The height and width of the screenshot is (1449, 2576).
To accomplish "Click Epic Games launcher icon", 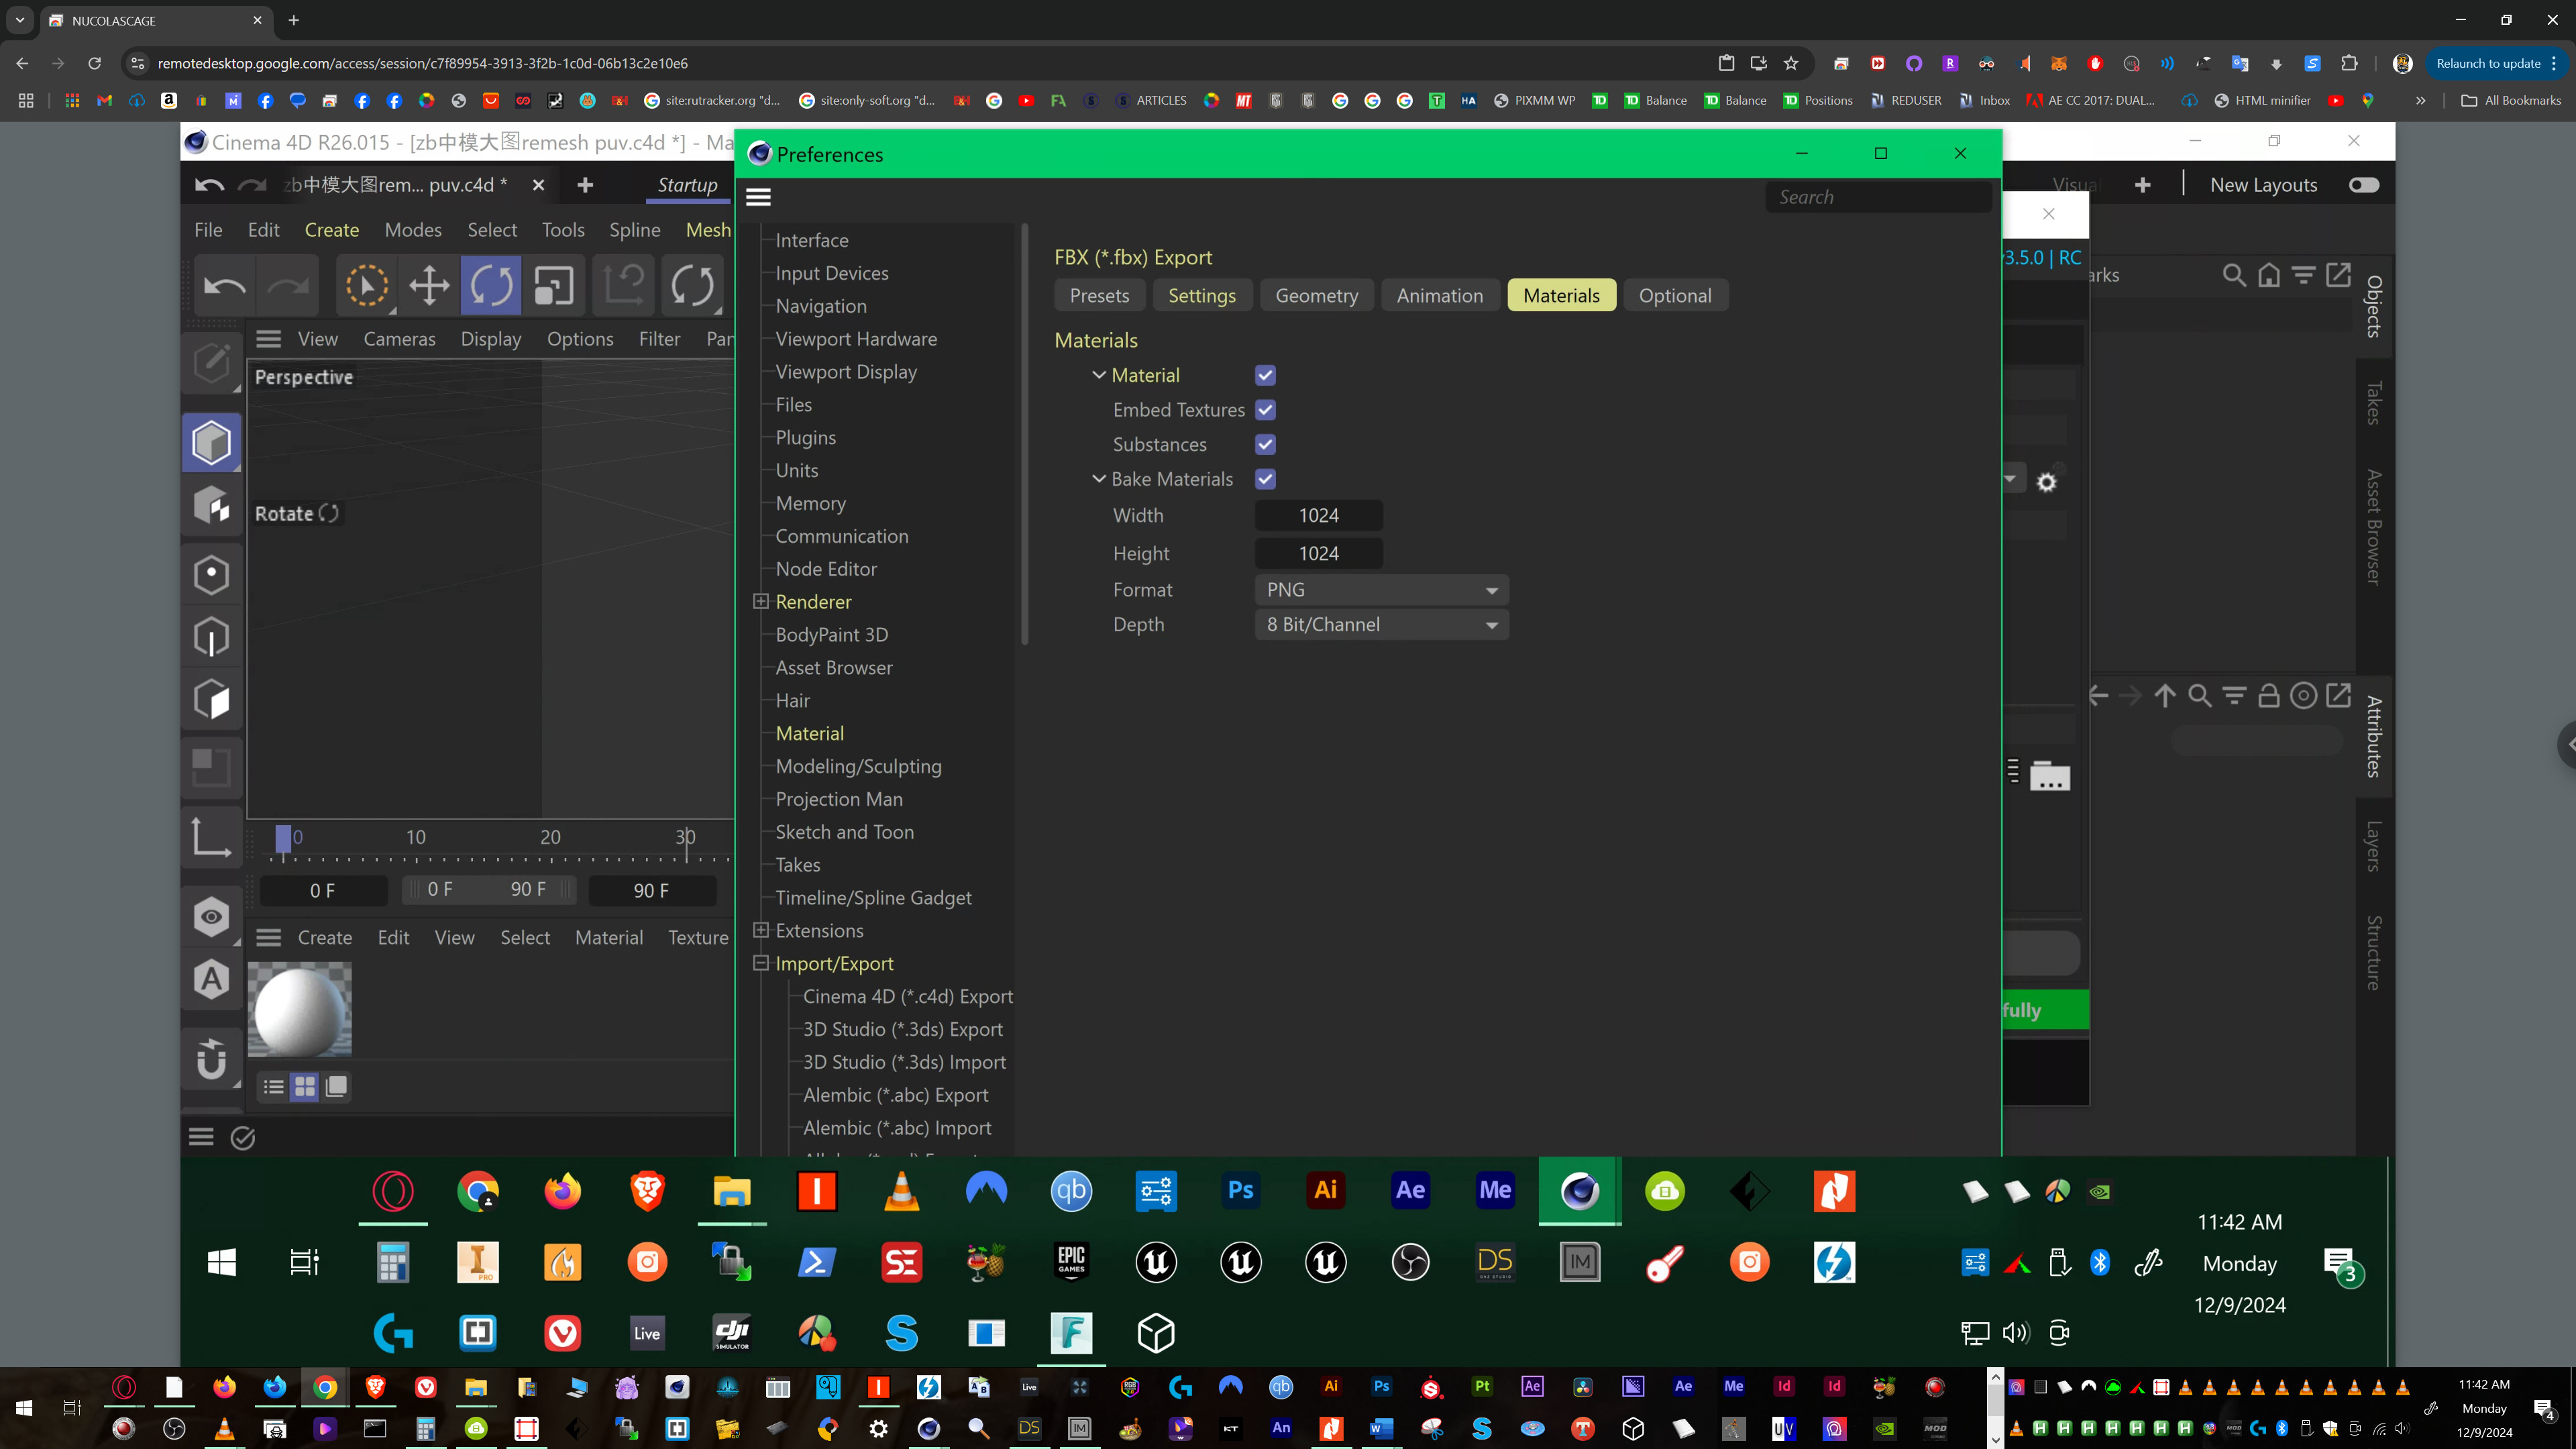I will (1071, 1262).
